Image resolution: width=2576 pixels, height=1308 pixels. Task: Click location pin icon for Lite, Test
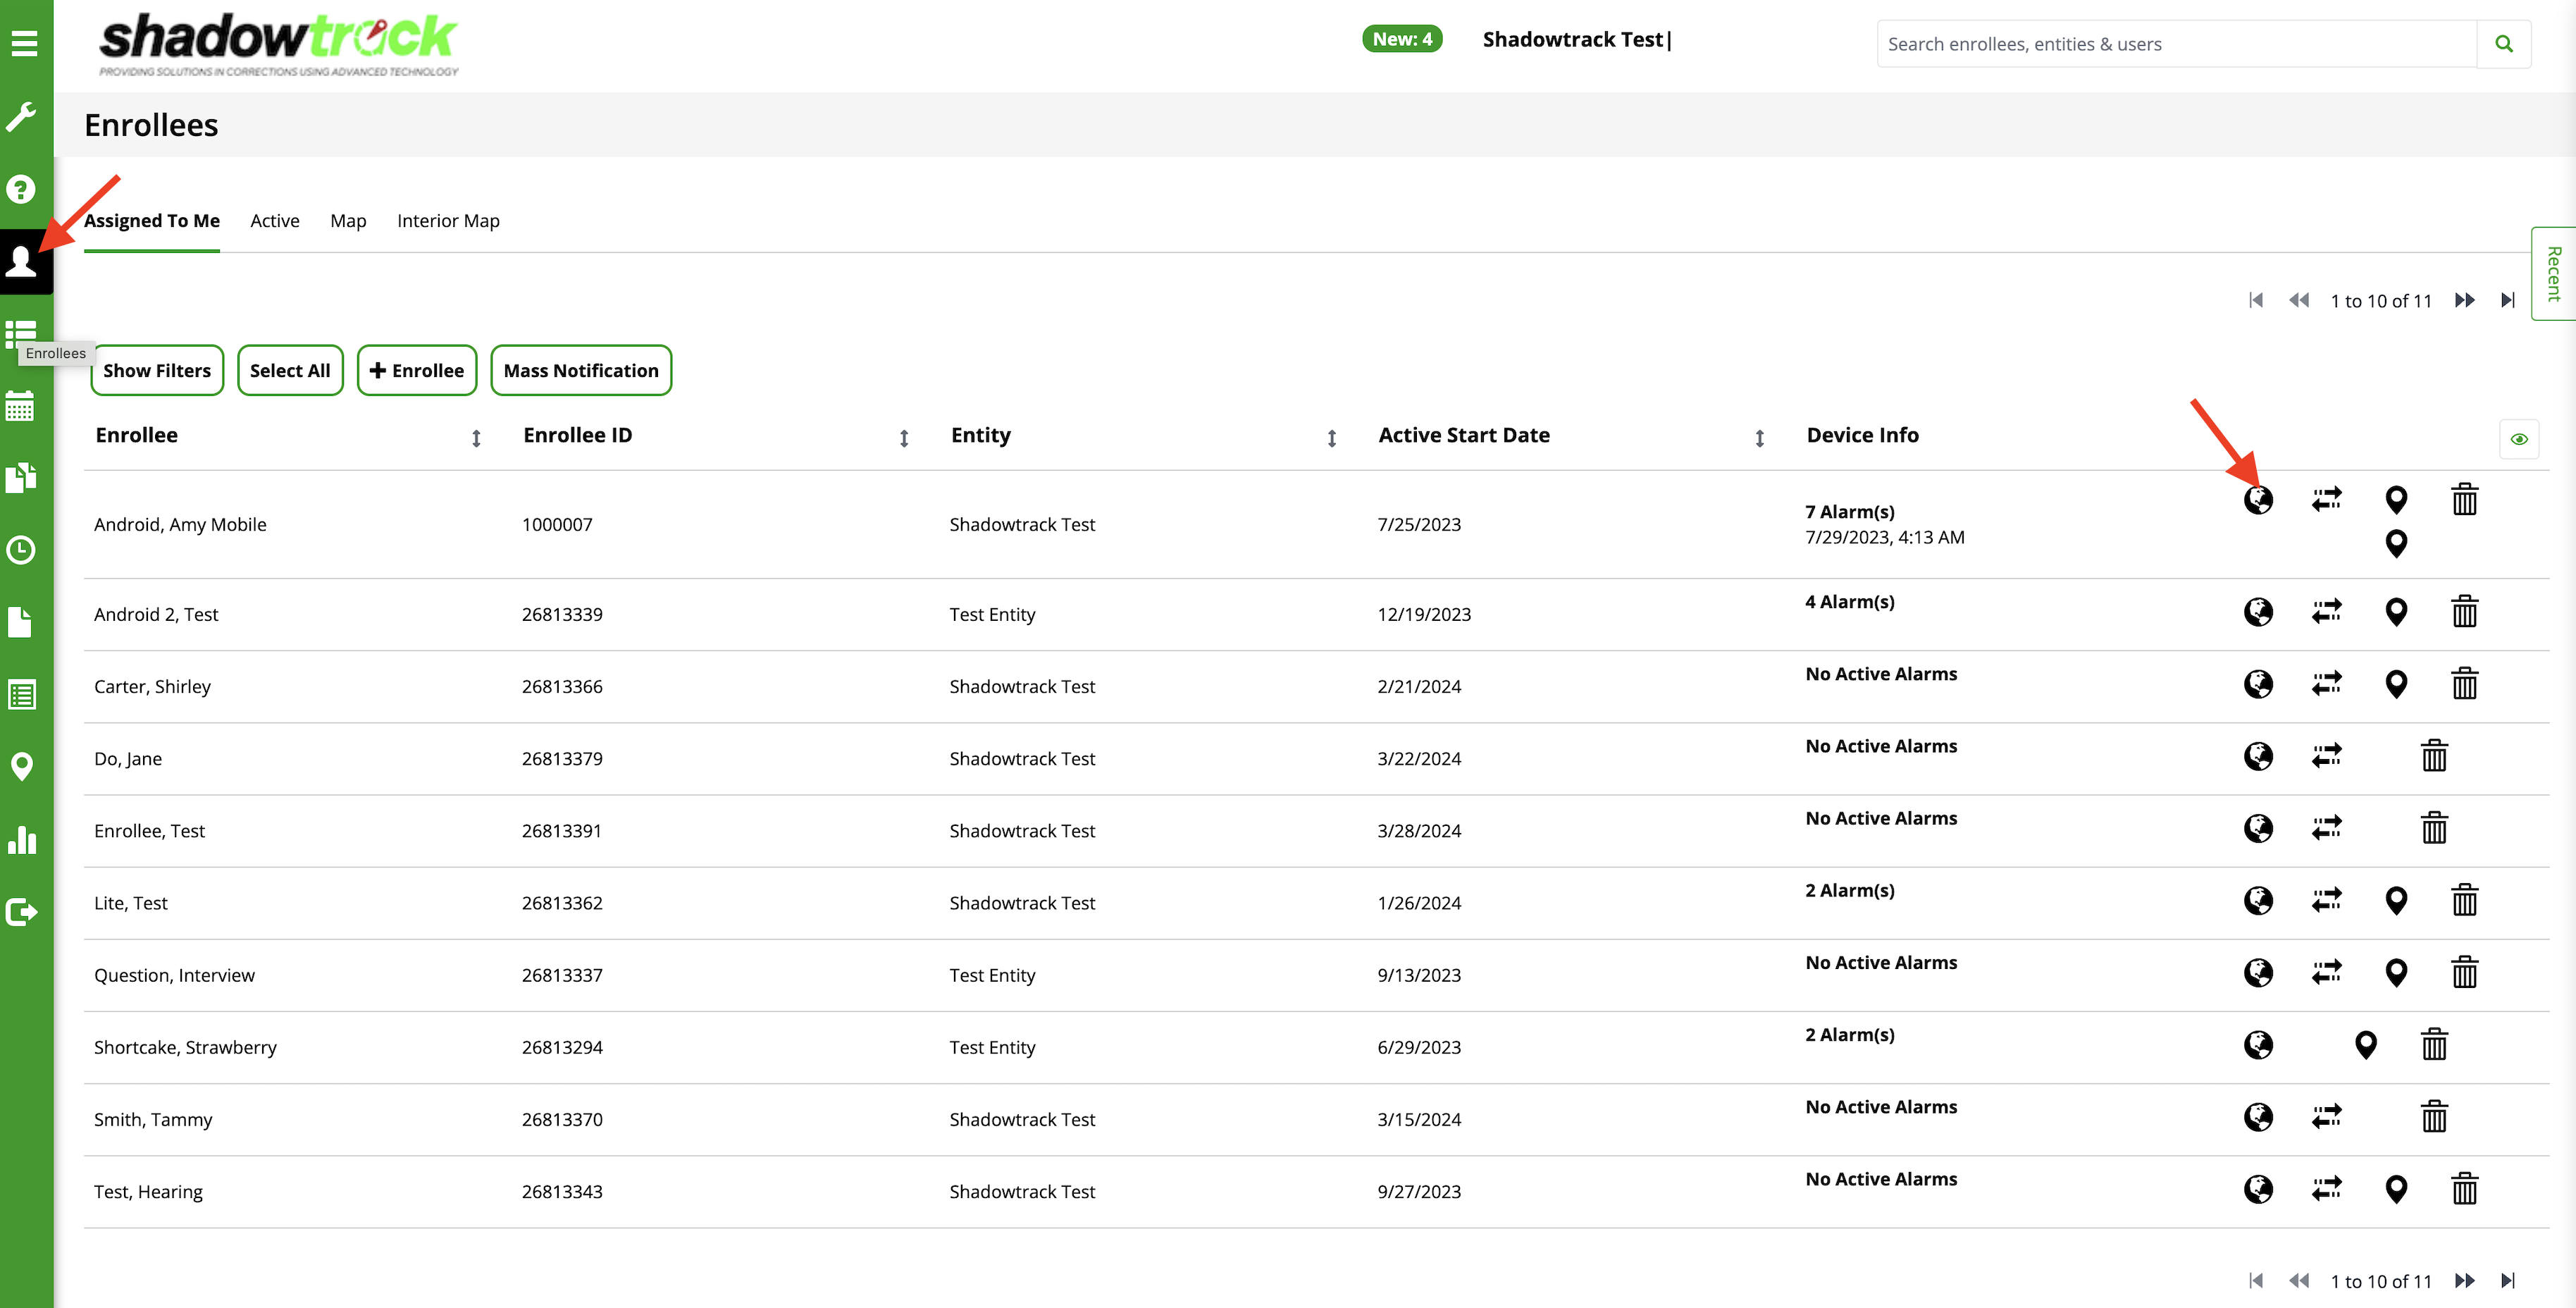point(2396,901)
